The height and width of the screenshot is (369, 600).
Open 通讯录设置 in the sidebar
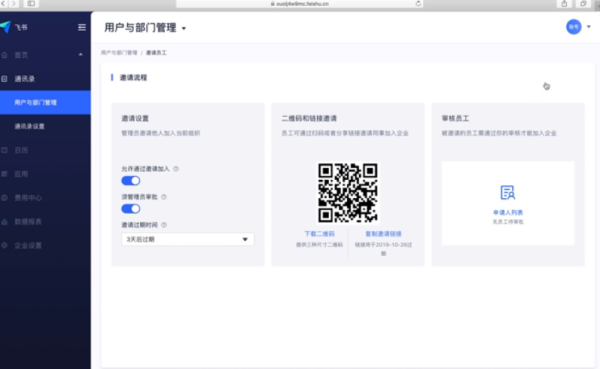coord(29,126)
